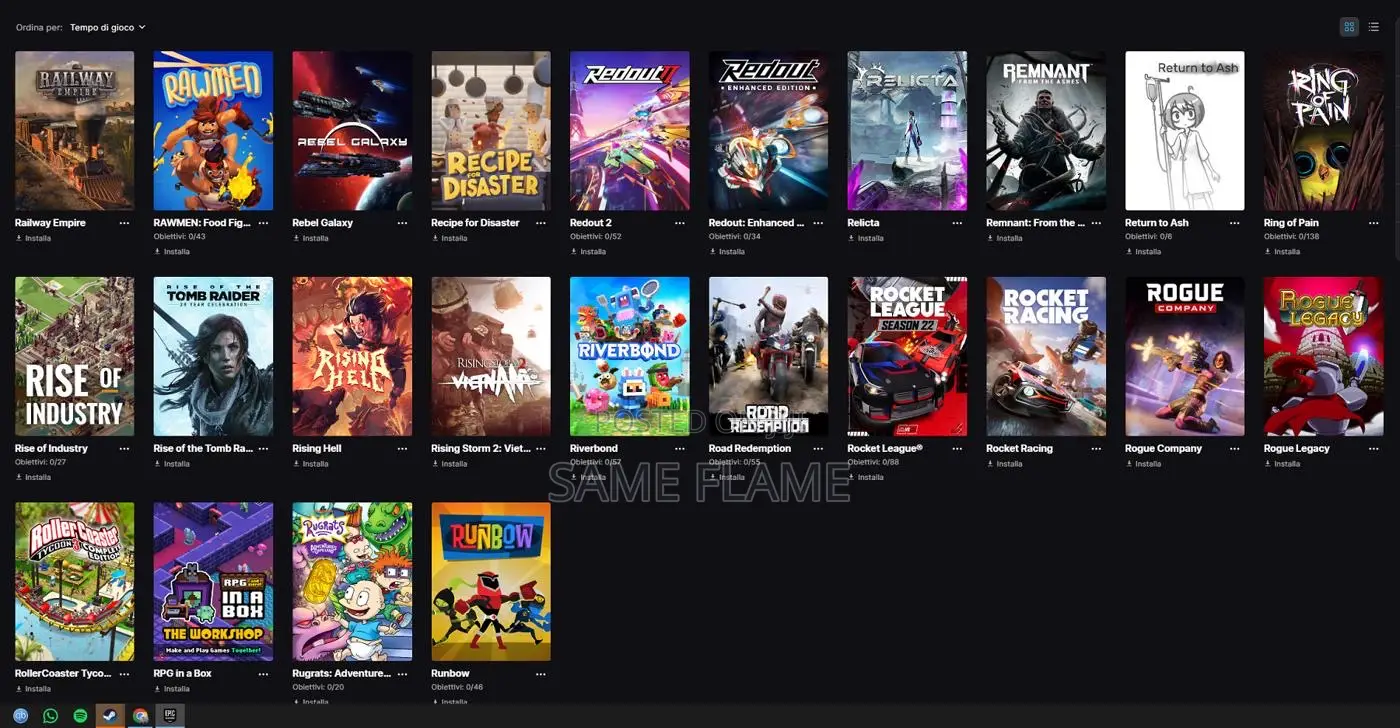Screen dimensions: 1400x728
Task: Open Google Chrome from the taskbar
Action: coord(141,716)
